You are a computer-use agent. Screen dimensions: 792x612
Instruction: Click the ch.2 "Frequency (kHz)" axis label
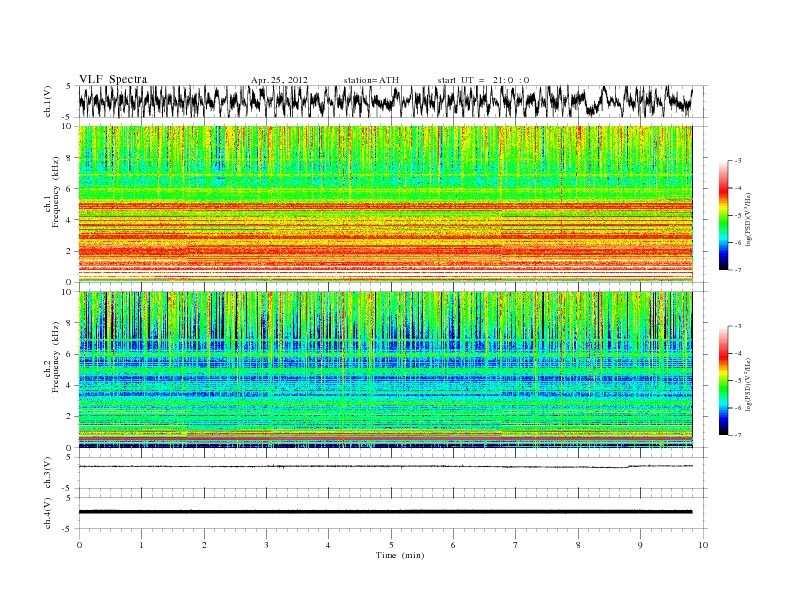coord(56,357)
